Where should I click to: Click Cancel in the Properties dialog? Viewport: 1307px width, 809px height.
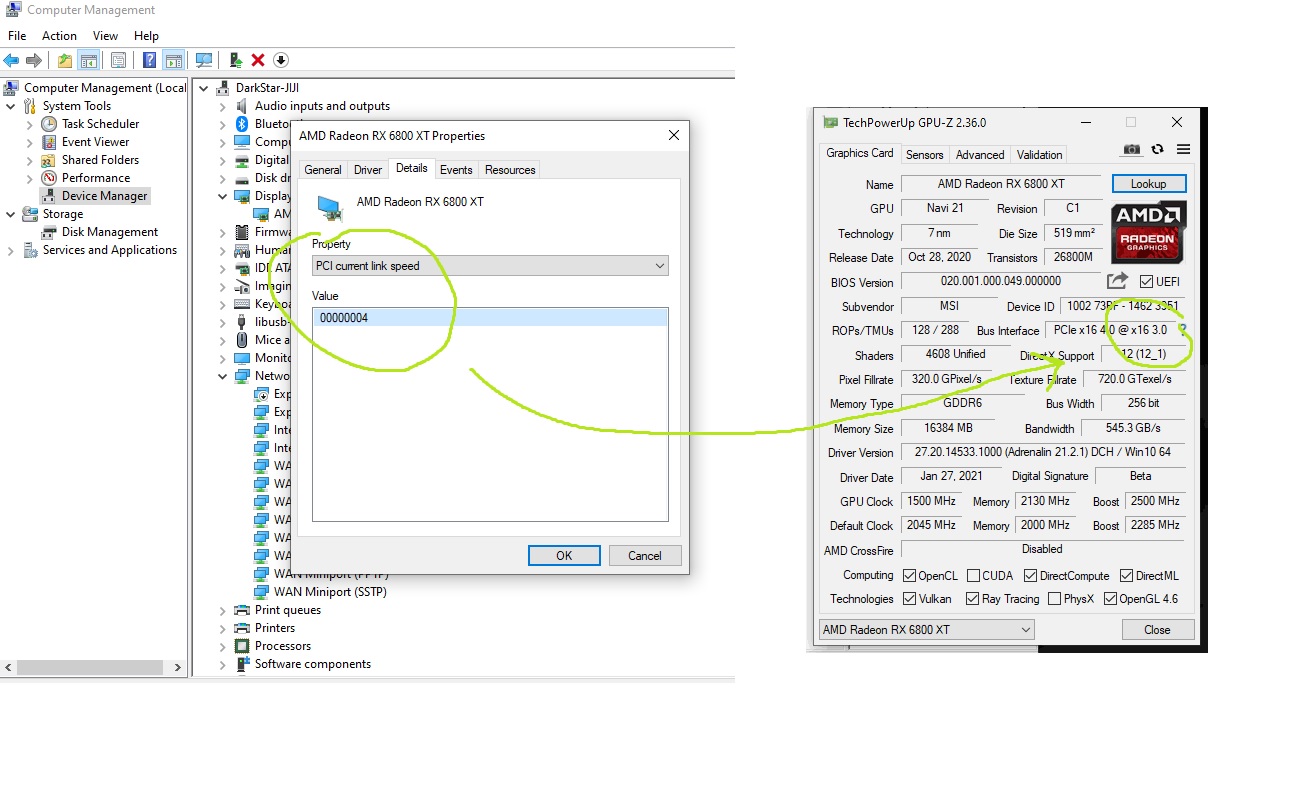[x=645, y=556]
